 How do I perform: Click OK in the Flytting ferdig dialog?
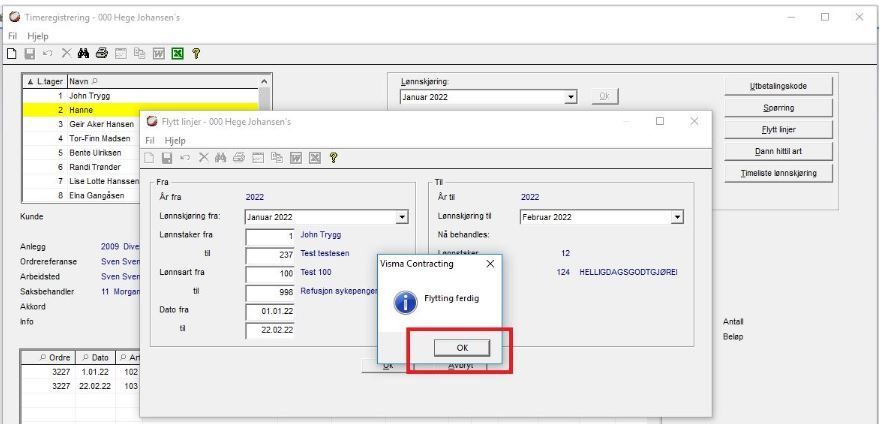pos(462,348)
